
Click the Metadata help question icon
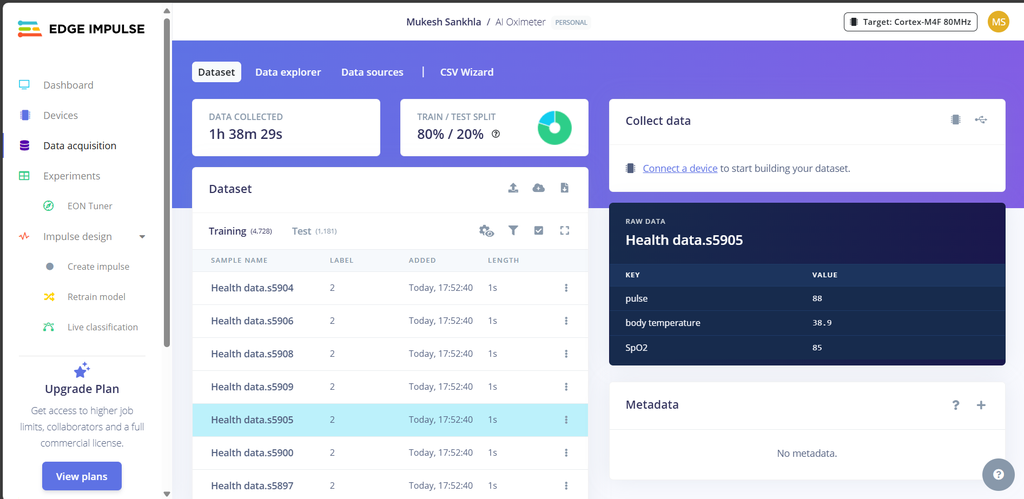(955, 405)
